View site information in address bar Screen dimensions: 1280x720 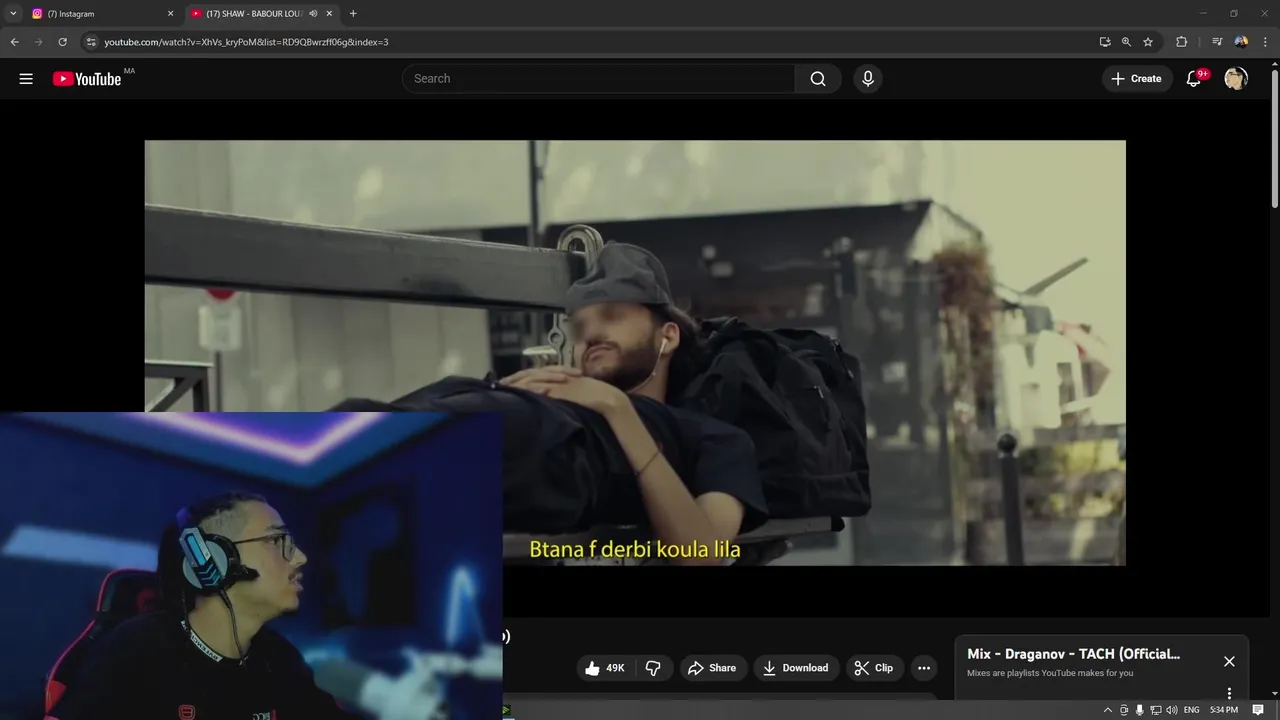coord(91,42)
